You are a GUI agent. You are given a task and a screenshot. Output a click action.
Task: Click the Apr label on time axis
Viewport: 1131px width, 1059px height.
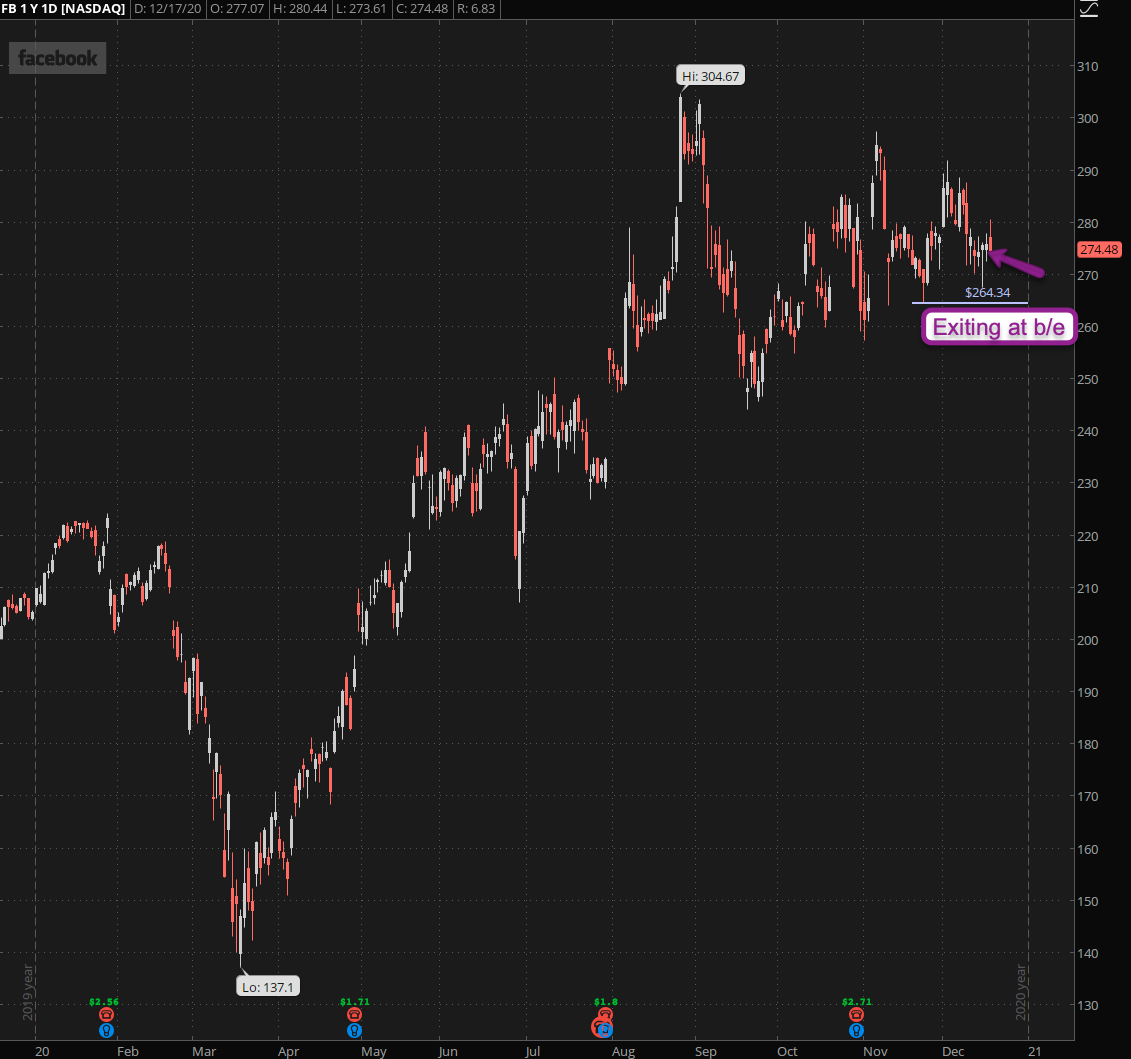(289, 1051)
